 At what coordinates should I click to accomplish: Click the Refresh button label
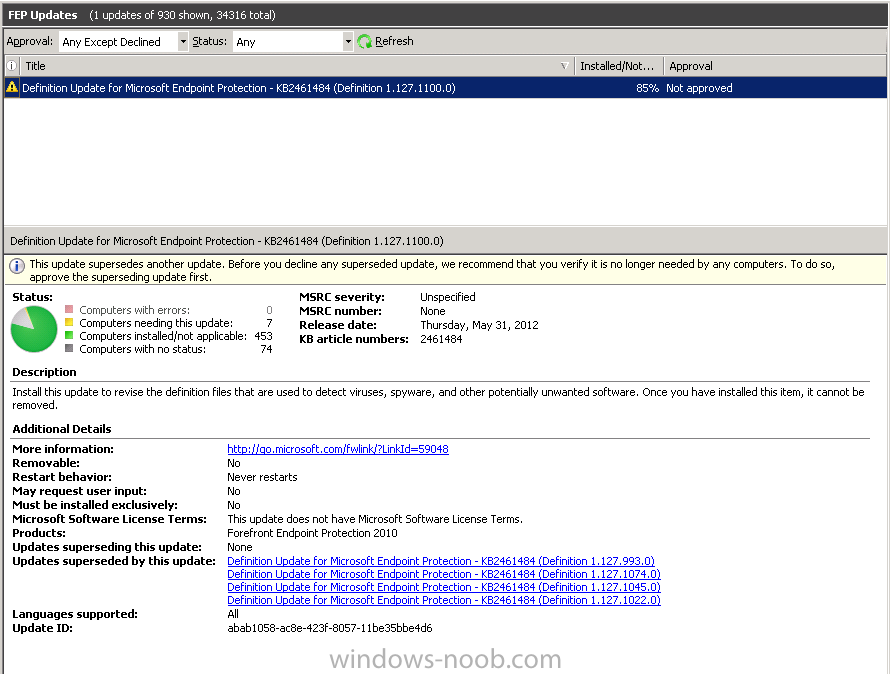click(394, 41)
